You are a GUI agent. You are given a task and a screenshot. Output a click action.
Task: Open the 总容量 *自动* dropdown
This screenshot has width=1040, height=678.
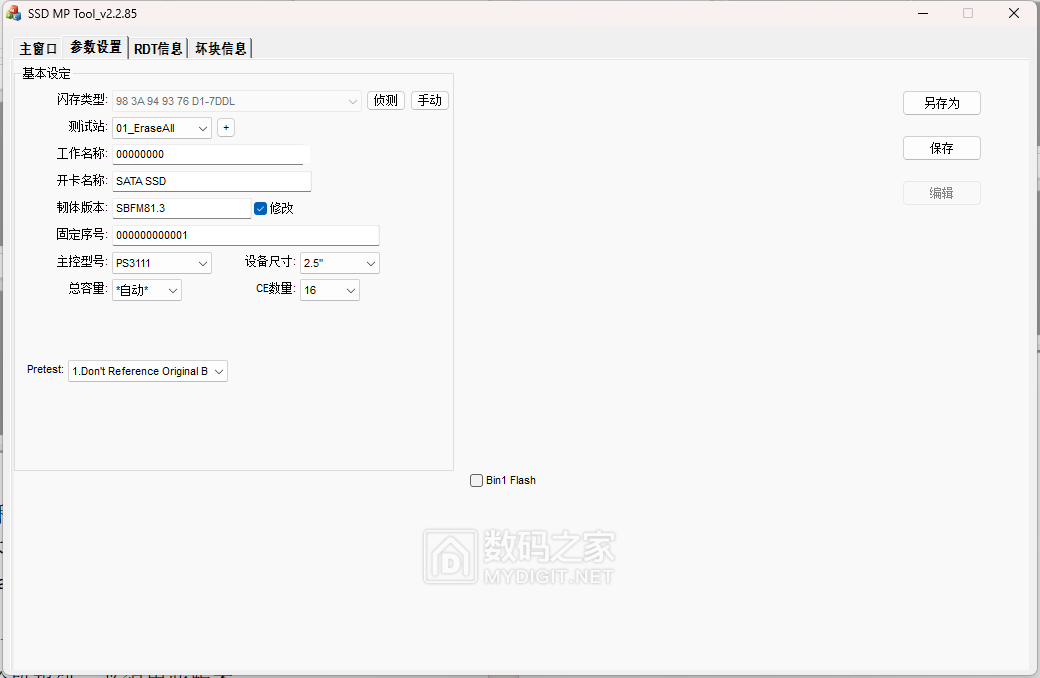coord(147,290)
